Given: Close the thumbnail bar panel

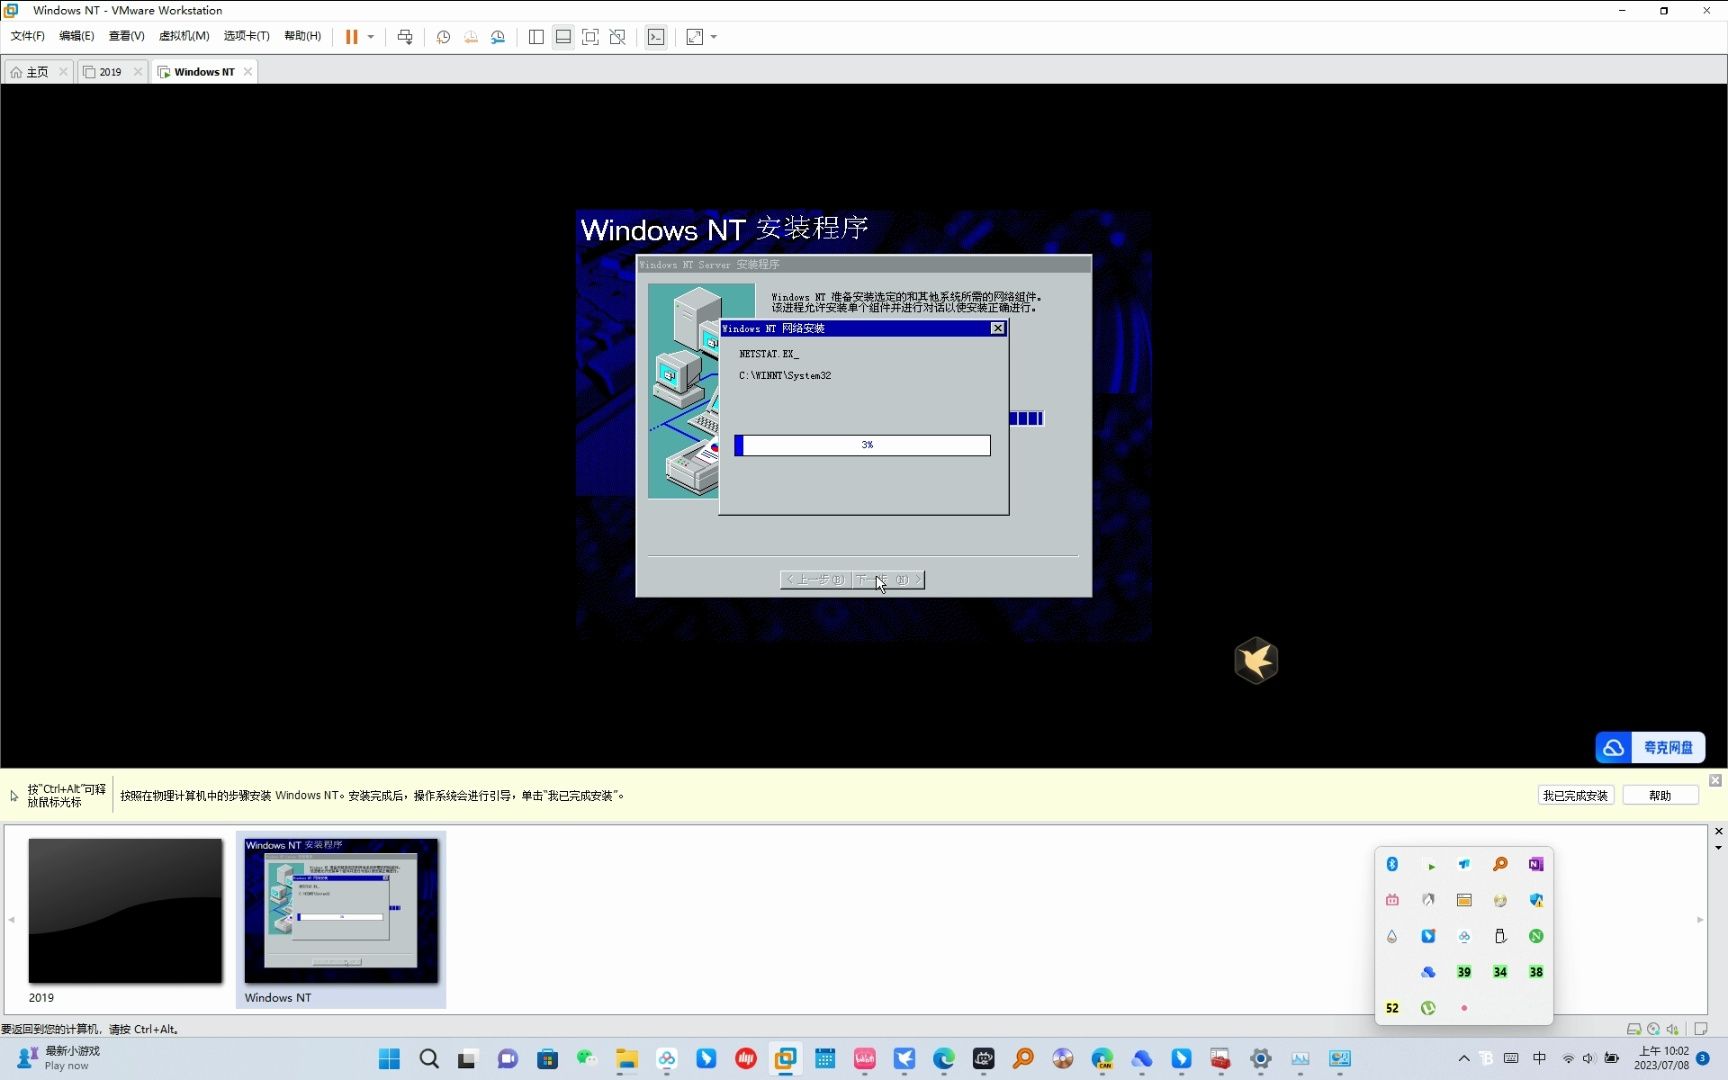Looking at the screenshot, I should (1719, 832).
